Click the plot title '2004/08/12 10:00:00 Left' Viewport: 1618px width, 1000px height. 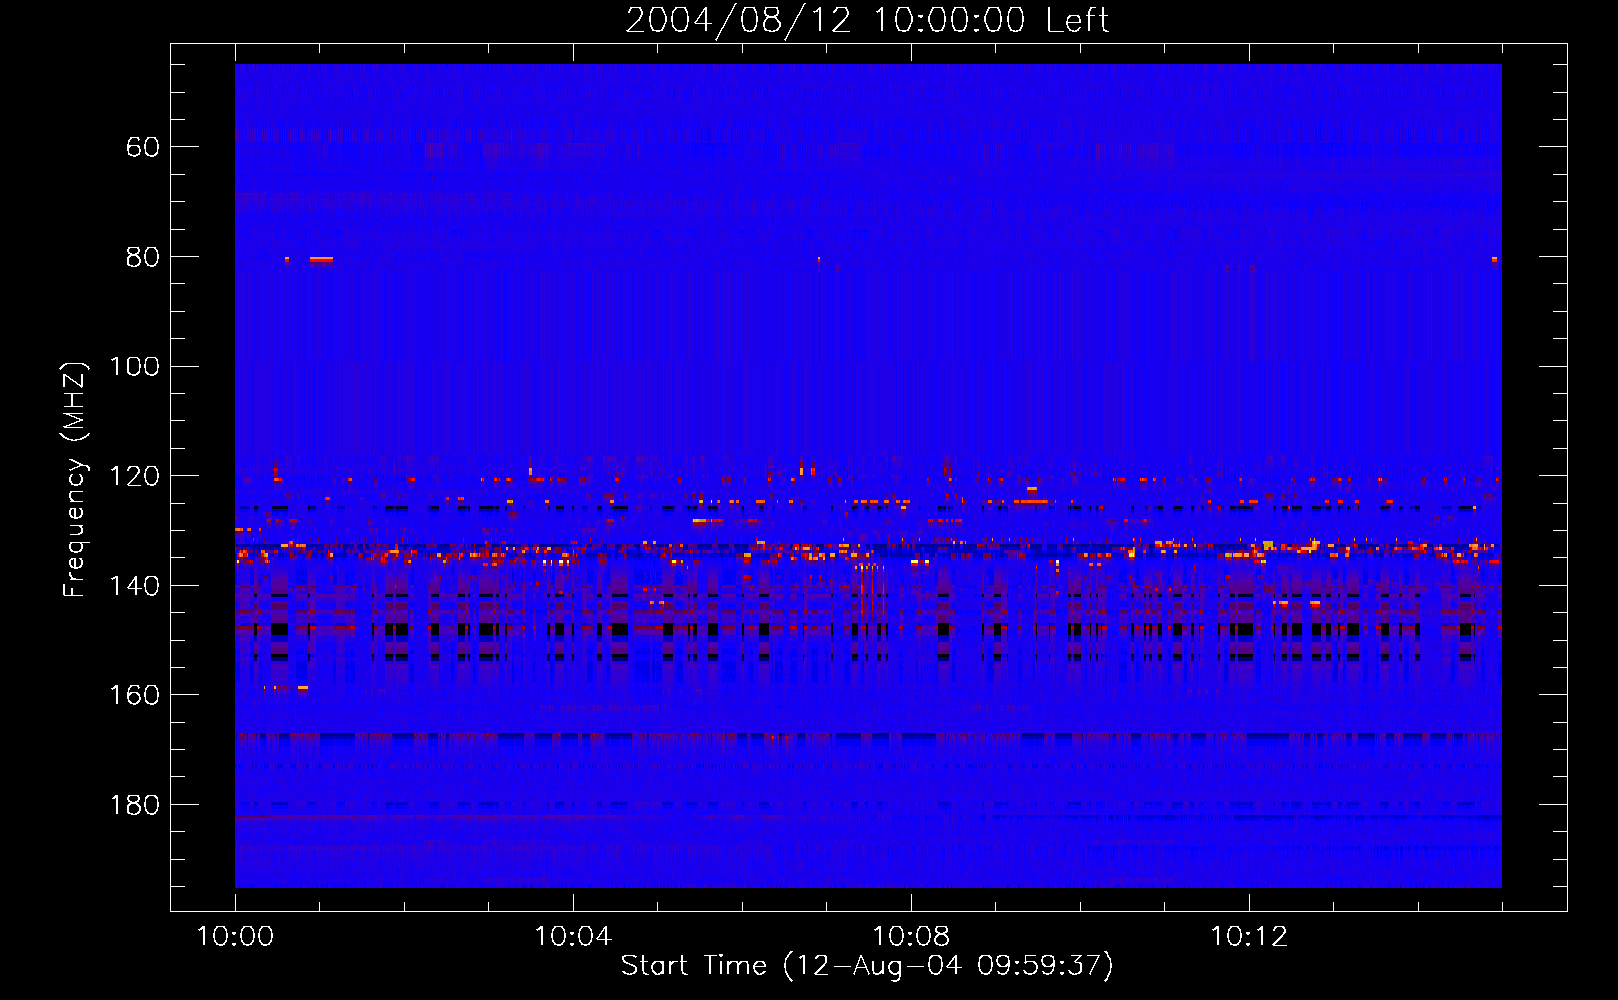pos(867,20)
